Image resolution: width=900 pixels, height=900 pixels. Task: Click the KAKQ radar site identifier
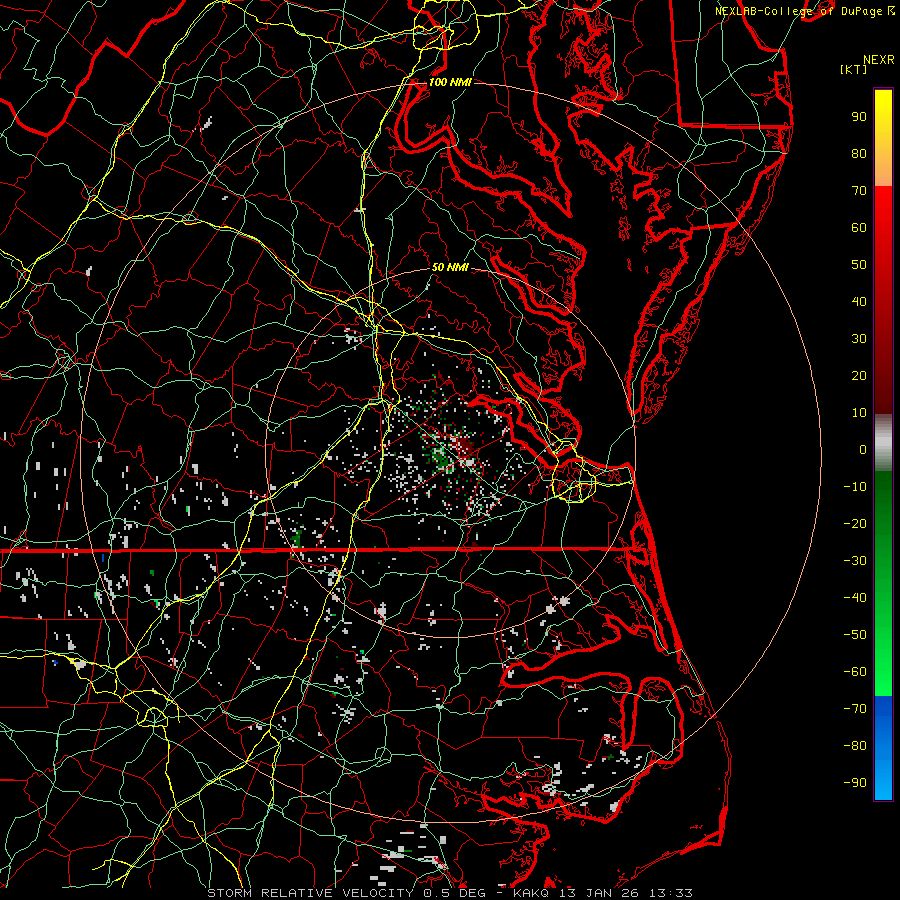pos(532,893)
